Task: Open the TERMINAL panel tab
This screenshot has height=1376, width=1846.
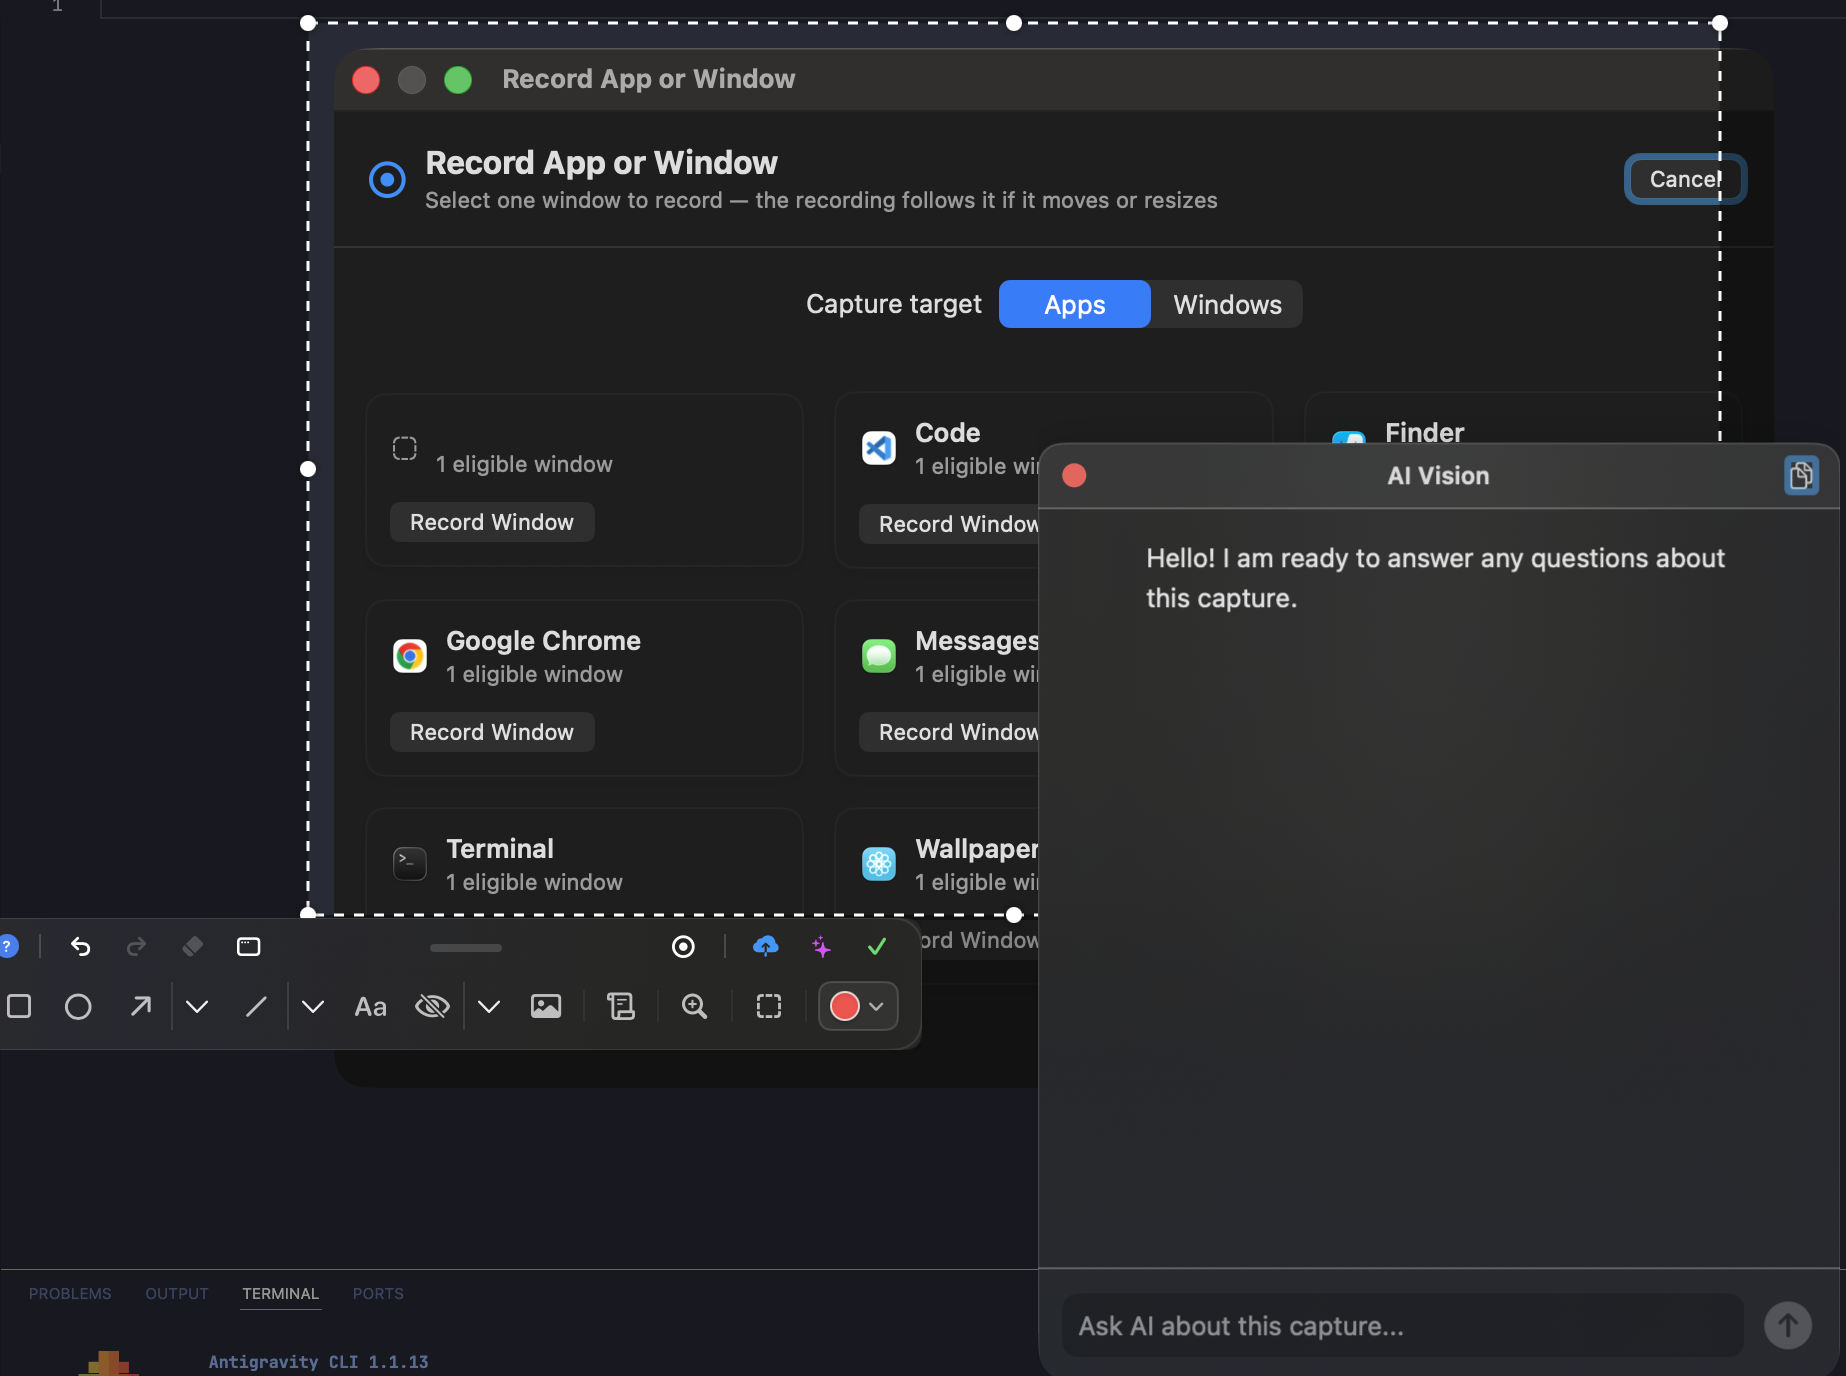Action: [x=281, y=1293]
